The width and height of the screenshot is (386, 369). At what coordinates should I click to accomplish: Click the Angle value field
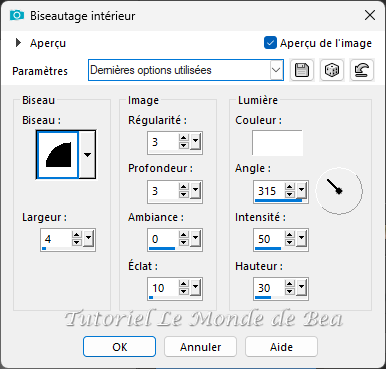pyautogui.click(x=269, y=191)
